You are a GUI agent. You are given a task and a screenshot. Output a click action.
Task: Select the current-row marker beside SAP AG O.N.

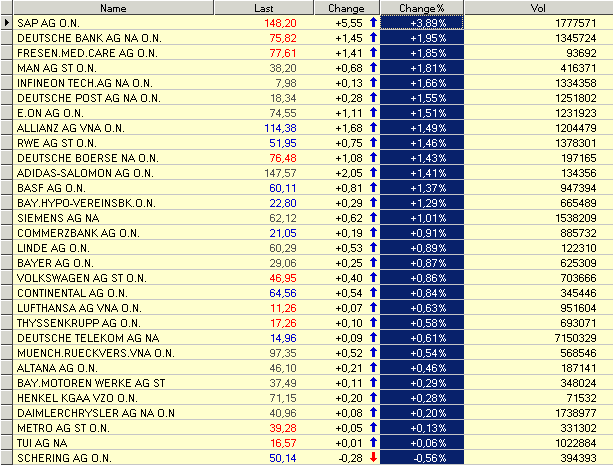pos(6,23)
